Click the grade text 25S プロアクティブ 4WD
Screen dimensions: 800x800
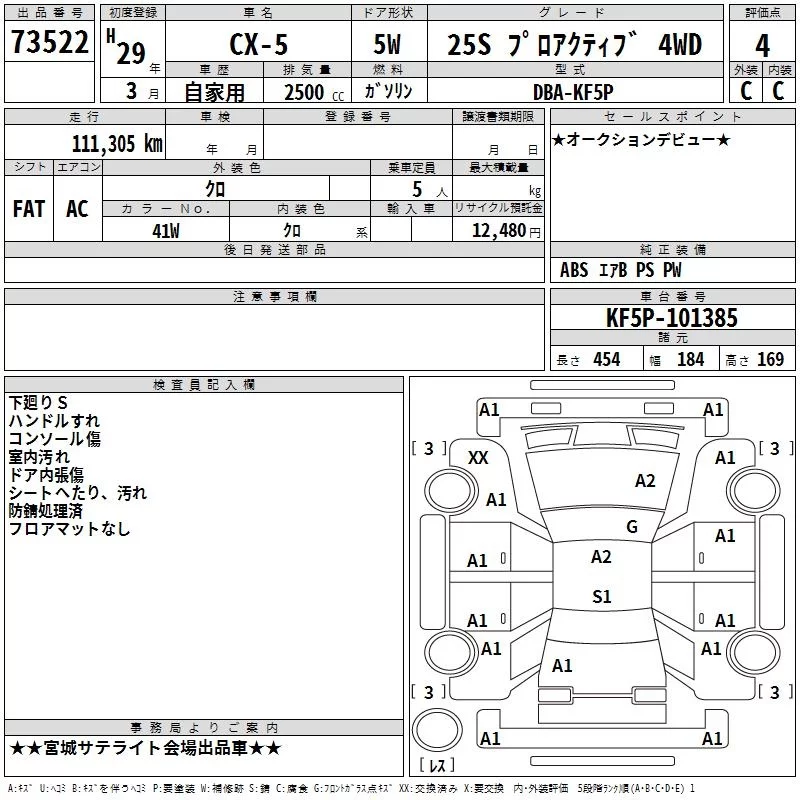574,44
